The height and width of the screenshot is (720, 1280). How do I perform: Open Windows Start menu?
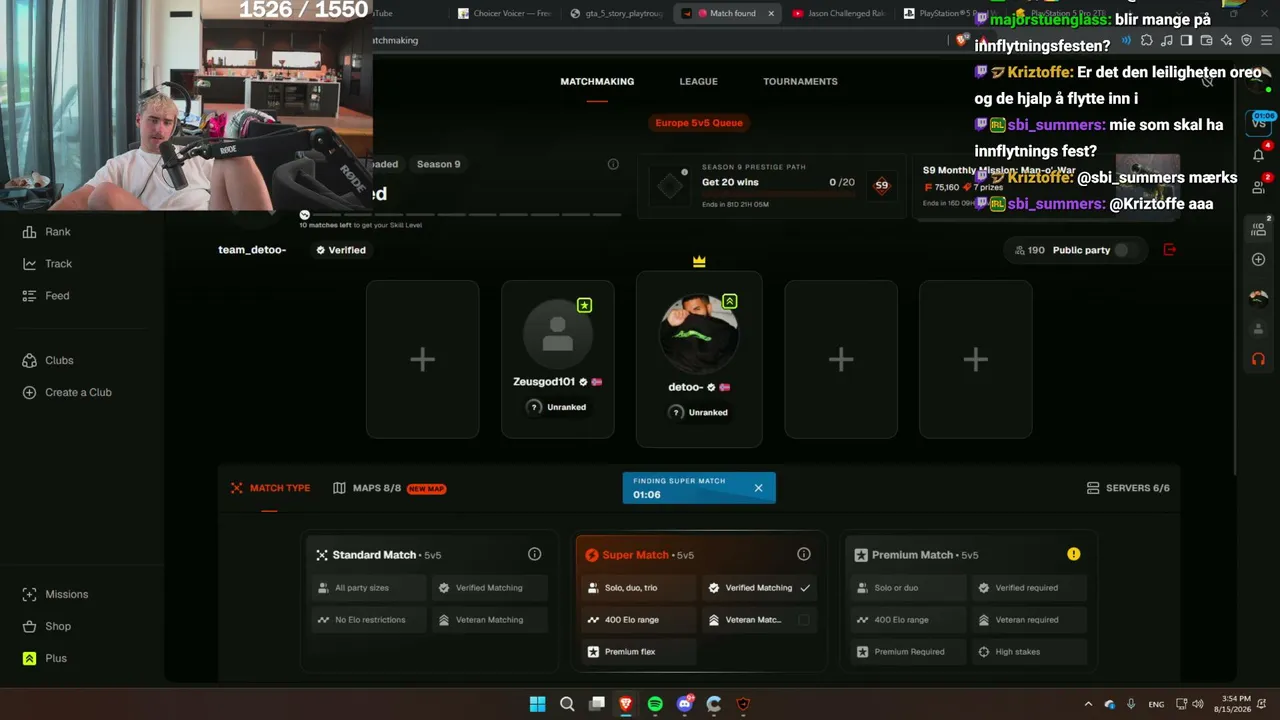538,704
